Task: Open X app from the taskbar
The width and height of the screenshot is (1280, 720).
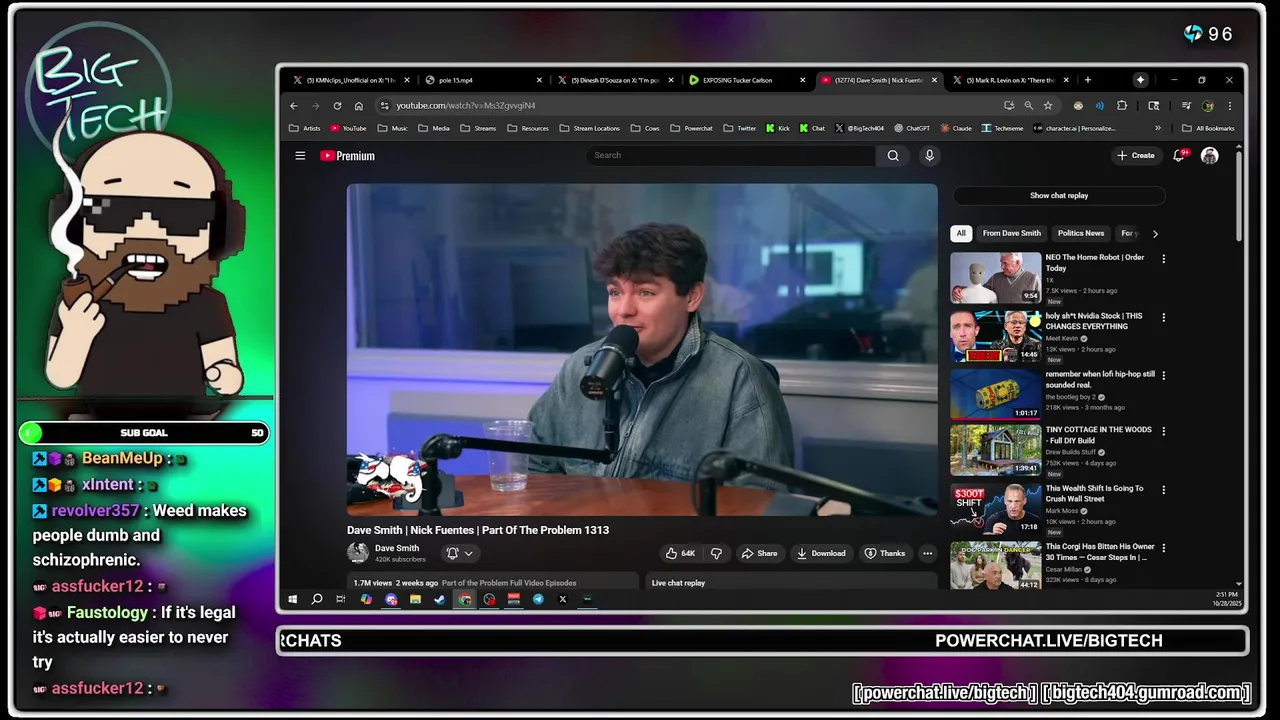Action: (x=562, y=599)
